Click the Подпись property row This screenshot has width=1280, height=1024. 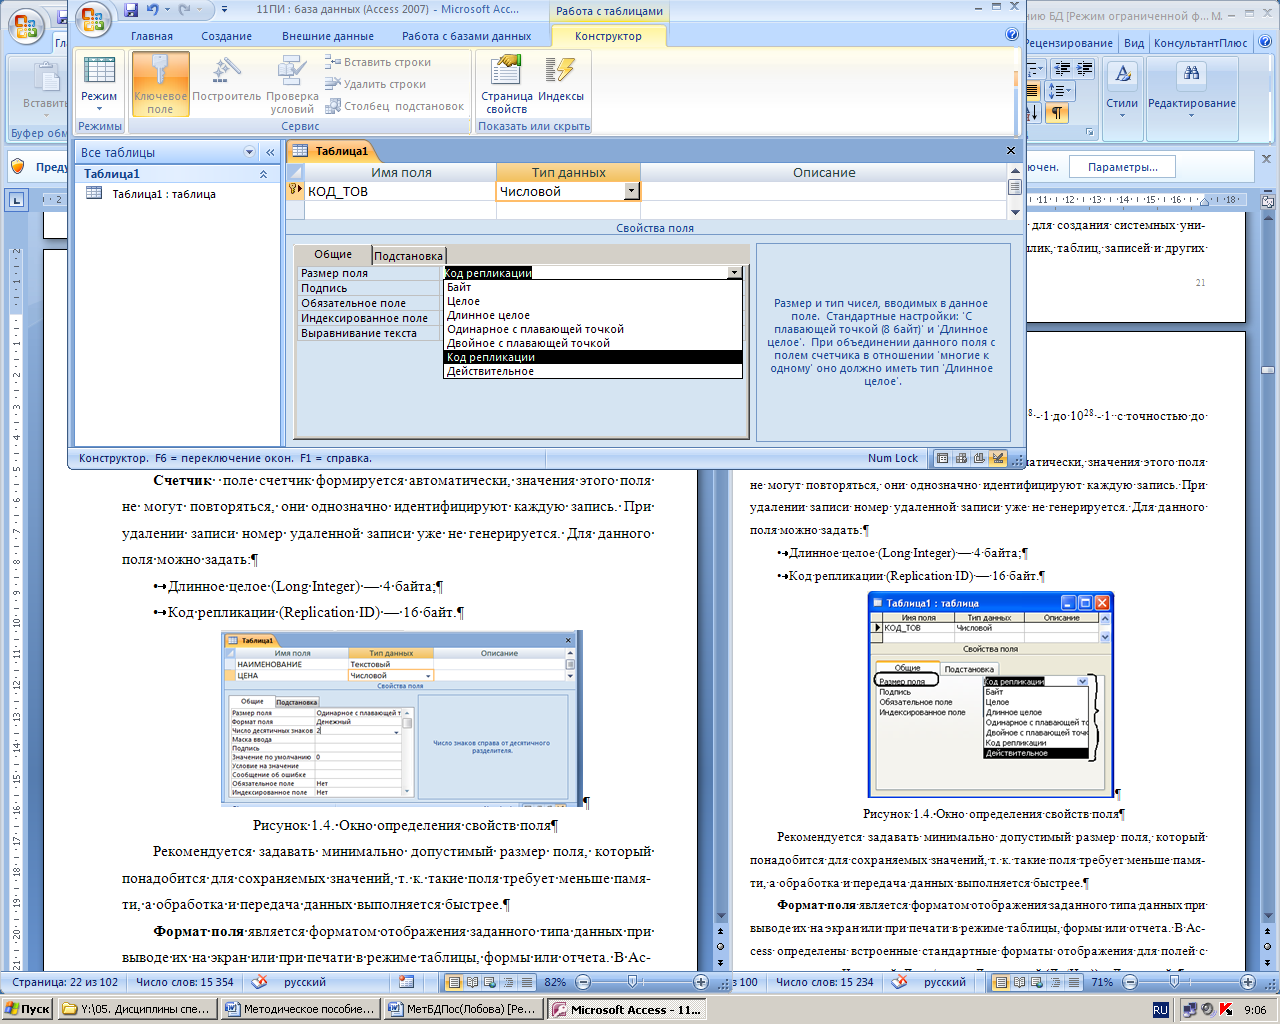click(370, 288)
